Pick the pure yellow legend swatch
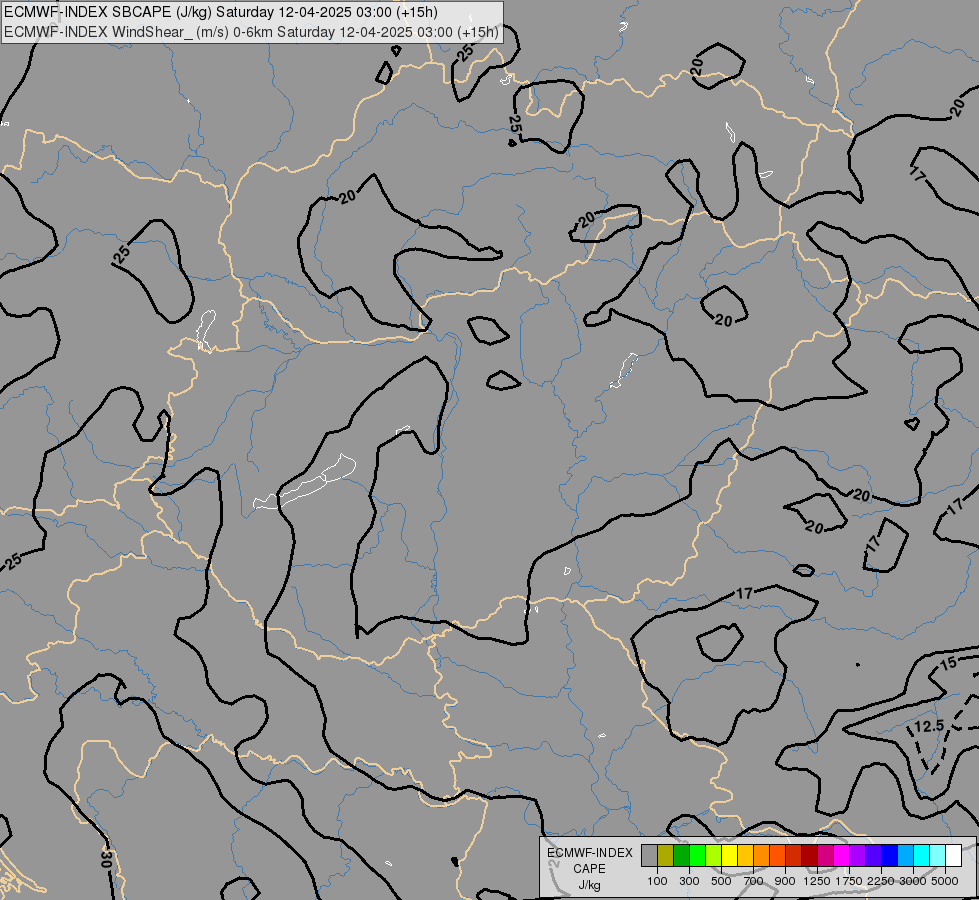 click(x=729, y=855)
